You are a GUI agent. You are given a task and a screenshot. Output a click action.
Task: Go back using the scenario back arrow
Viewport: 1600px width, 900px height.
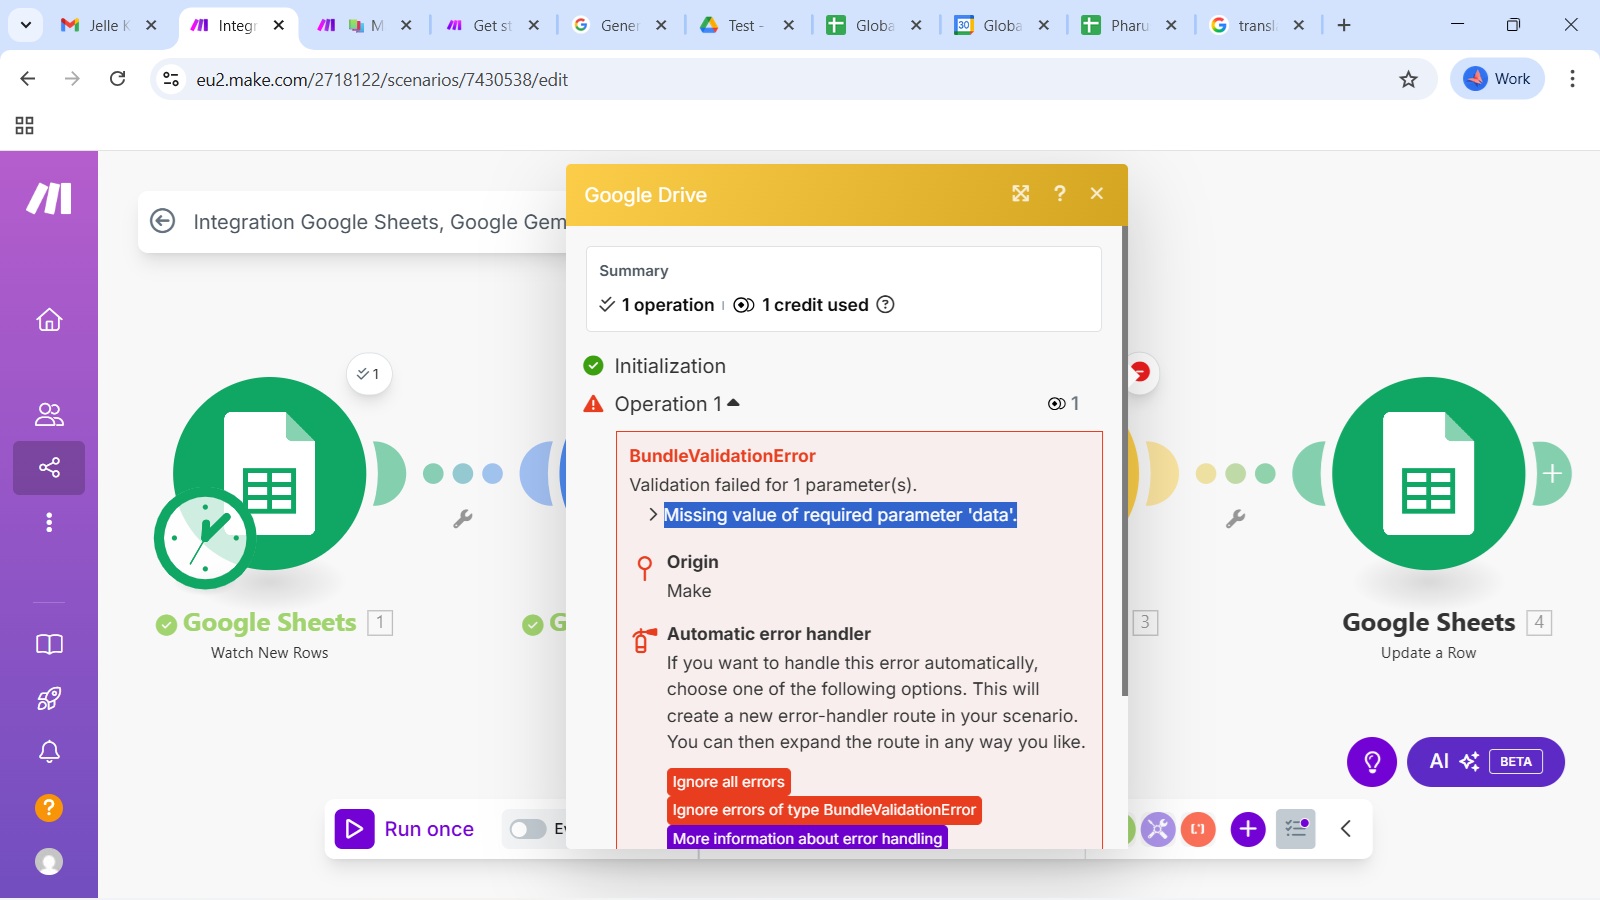point(163,221)
